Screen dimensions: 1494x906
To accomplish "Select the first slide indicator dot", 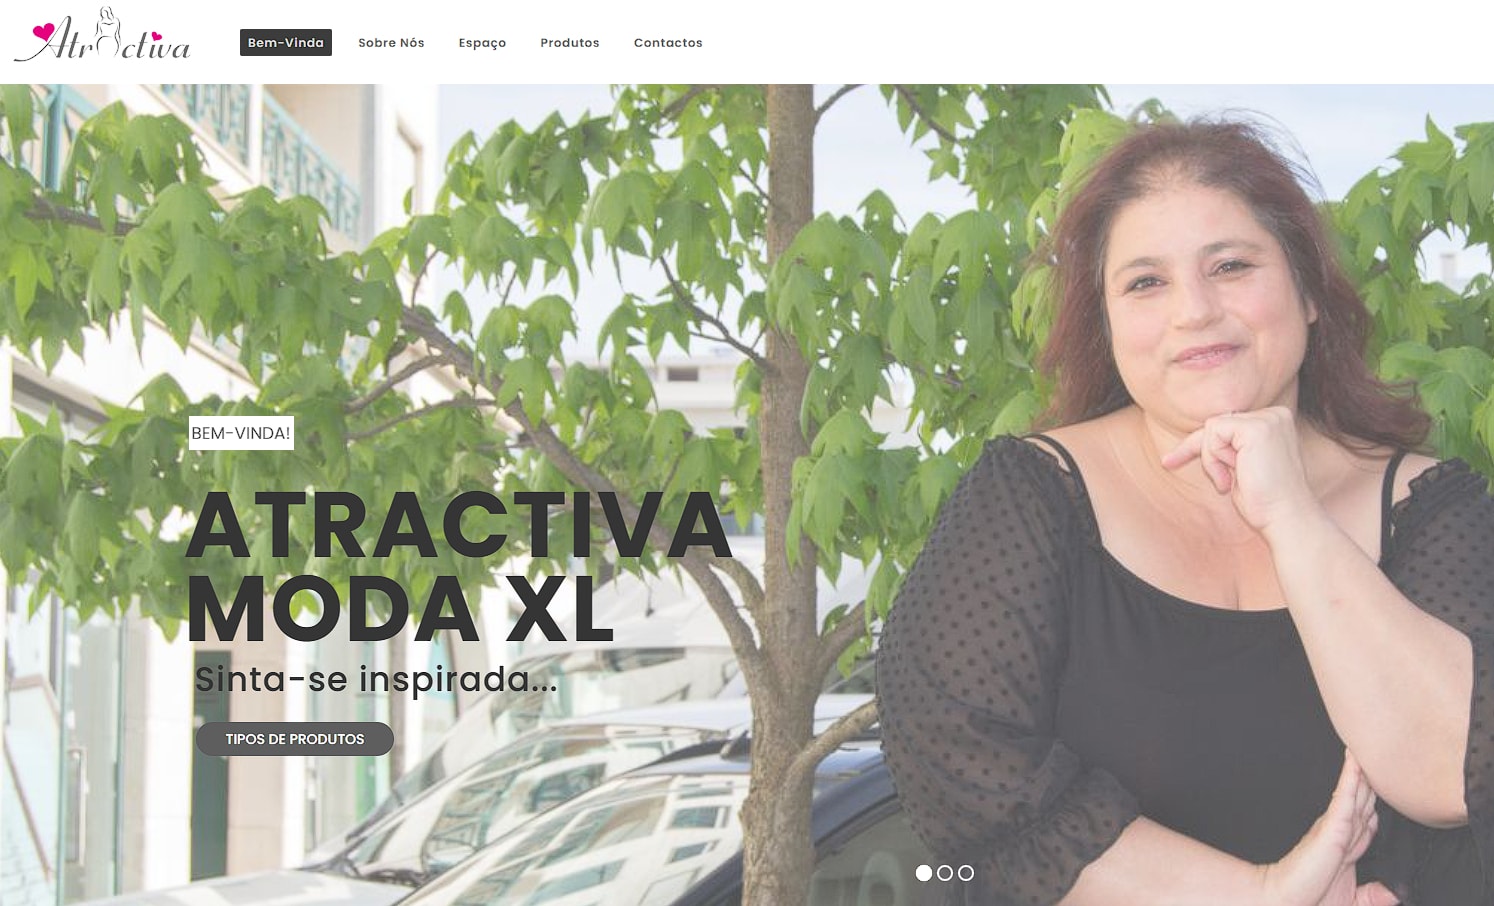I will 924,873.
